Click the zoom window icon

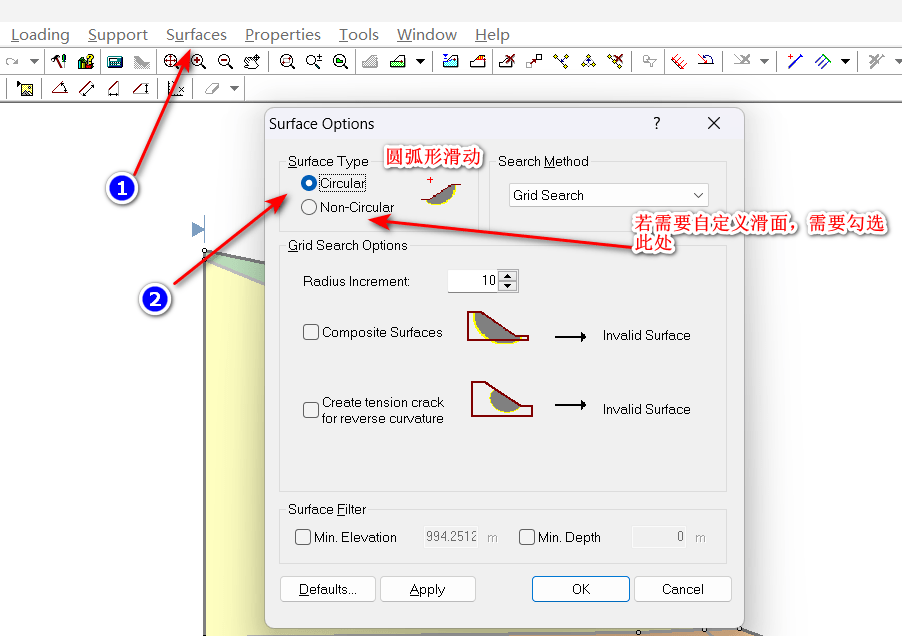pyautogui.click(x=287, y=61)
